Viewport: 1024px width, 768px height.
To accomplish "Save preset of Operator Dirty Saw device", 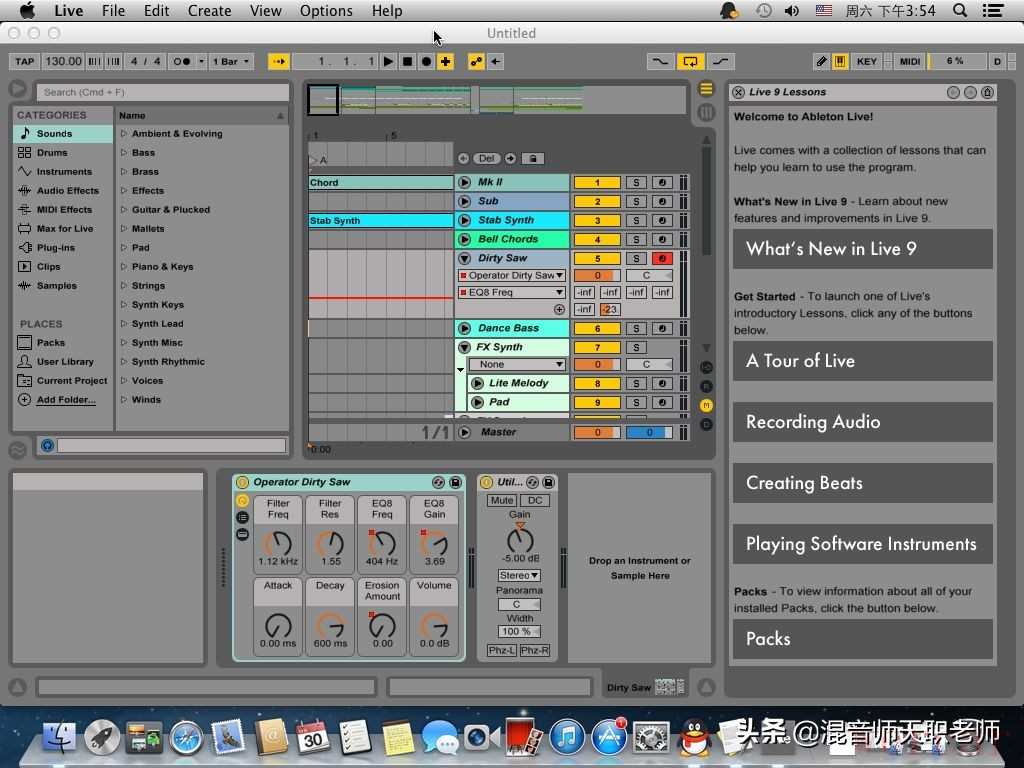I will point(455,482).
